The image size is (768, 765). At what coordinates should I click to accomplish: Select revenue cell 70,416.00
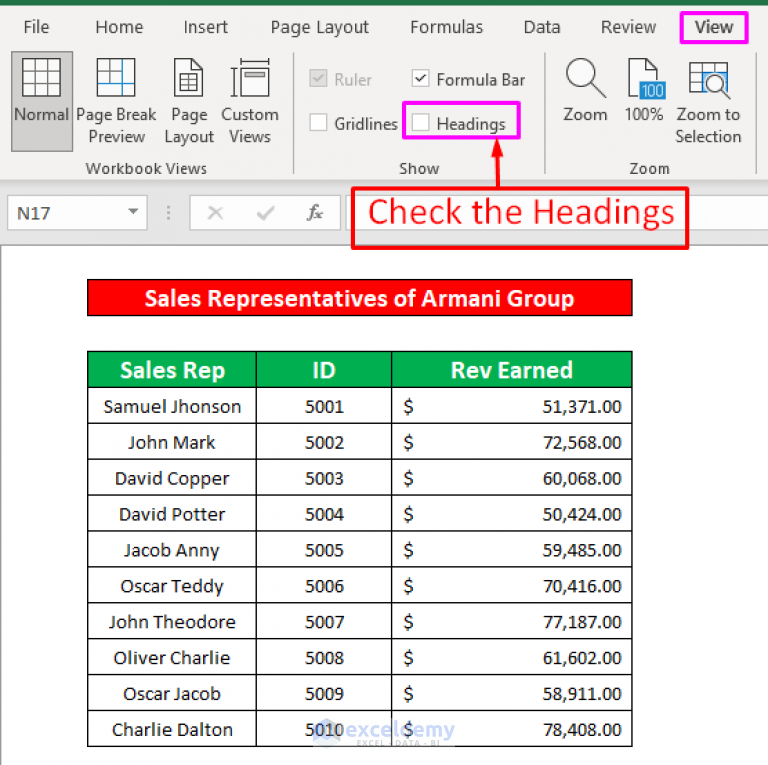[x=512, y=585]
